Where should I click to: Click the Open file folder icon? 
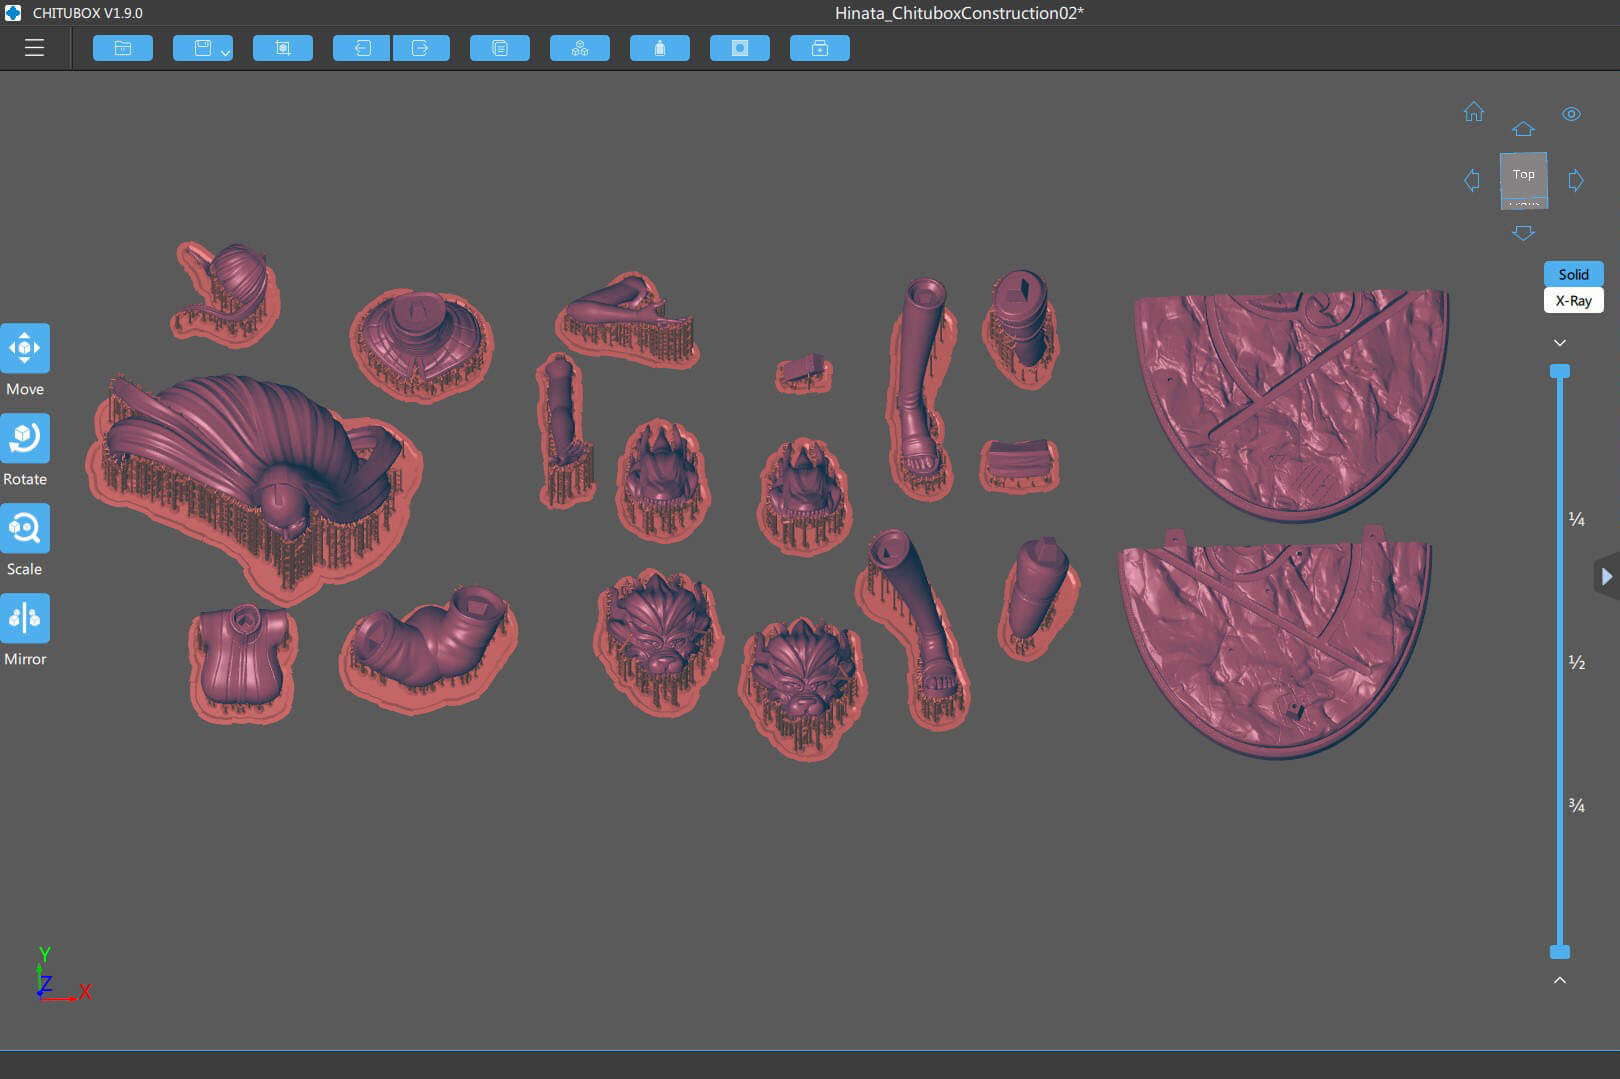click(123, 48)
